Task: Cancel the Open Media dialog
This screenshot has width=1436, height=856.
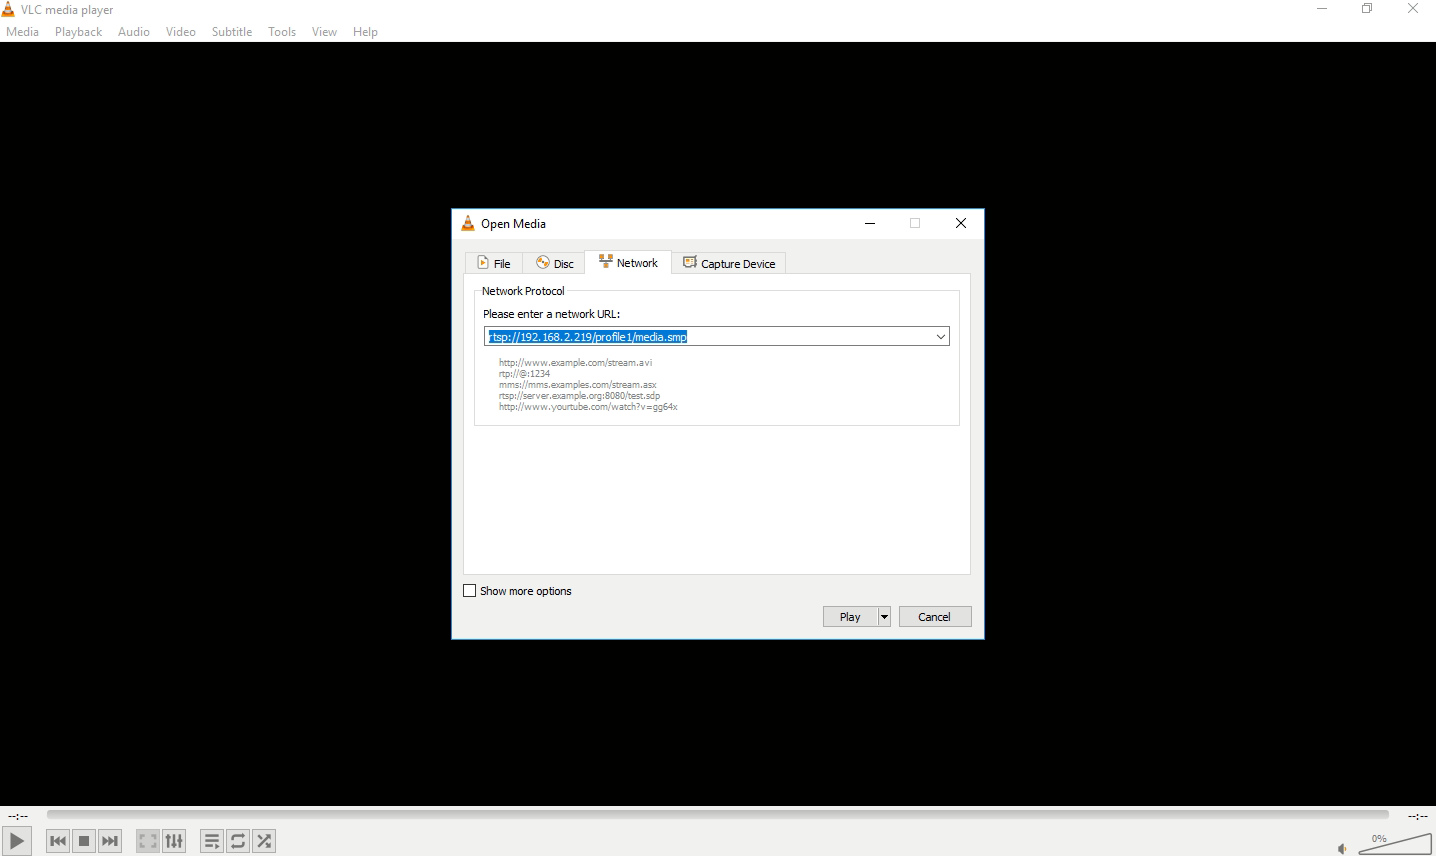Action: (935, 616)
